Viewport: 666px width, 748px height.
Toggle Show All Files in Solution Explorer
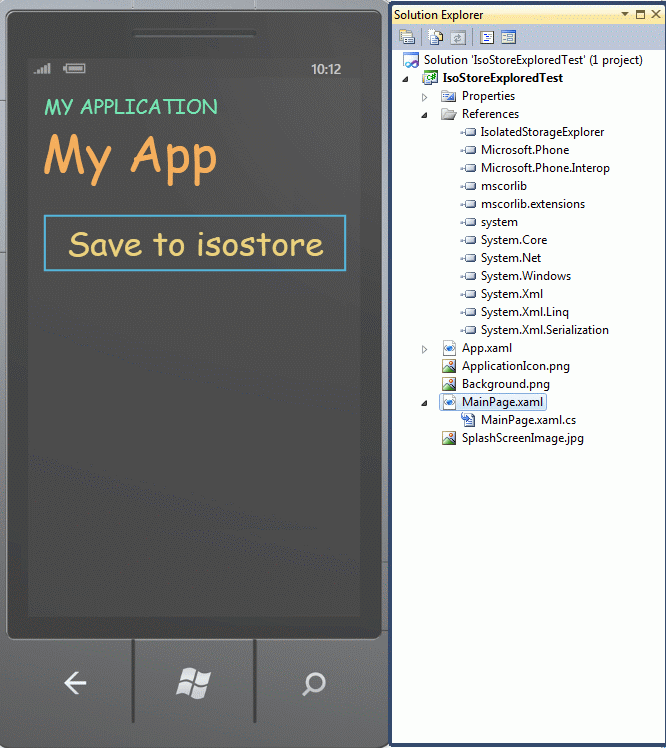[435, 37]
